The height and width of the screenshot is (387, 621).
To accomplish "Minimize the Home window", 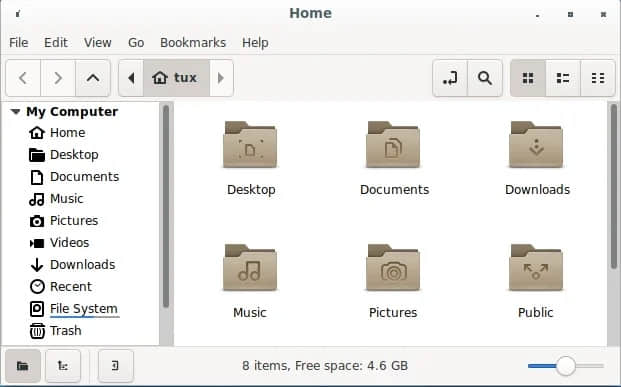I will 537,15.
